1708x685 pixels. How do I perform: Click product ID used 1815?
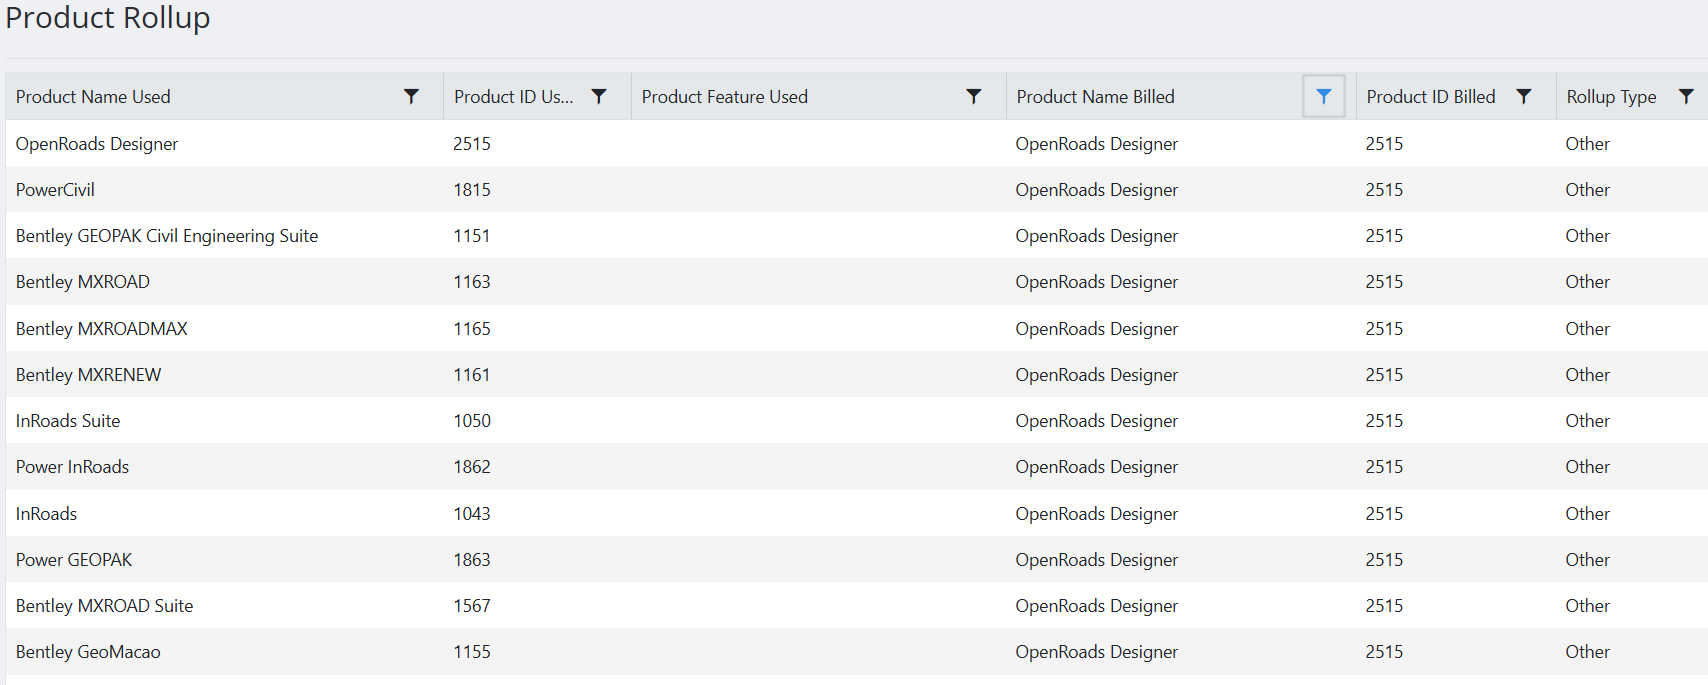[472, 190]
